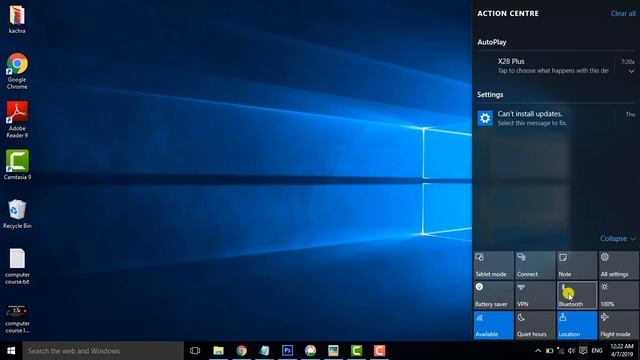
Task: Select the computer course l... desktop shortcut
Action: [x=17, y=319]
